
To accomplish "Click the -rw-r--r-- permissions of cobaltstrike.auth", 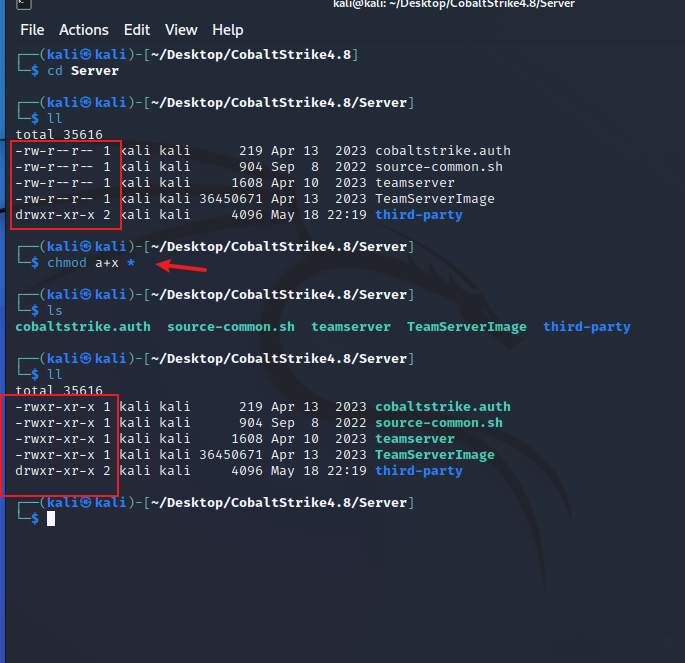I will [55, 151].
